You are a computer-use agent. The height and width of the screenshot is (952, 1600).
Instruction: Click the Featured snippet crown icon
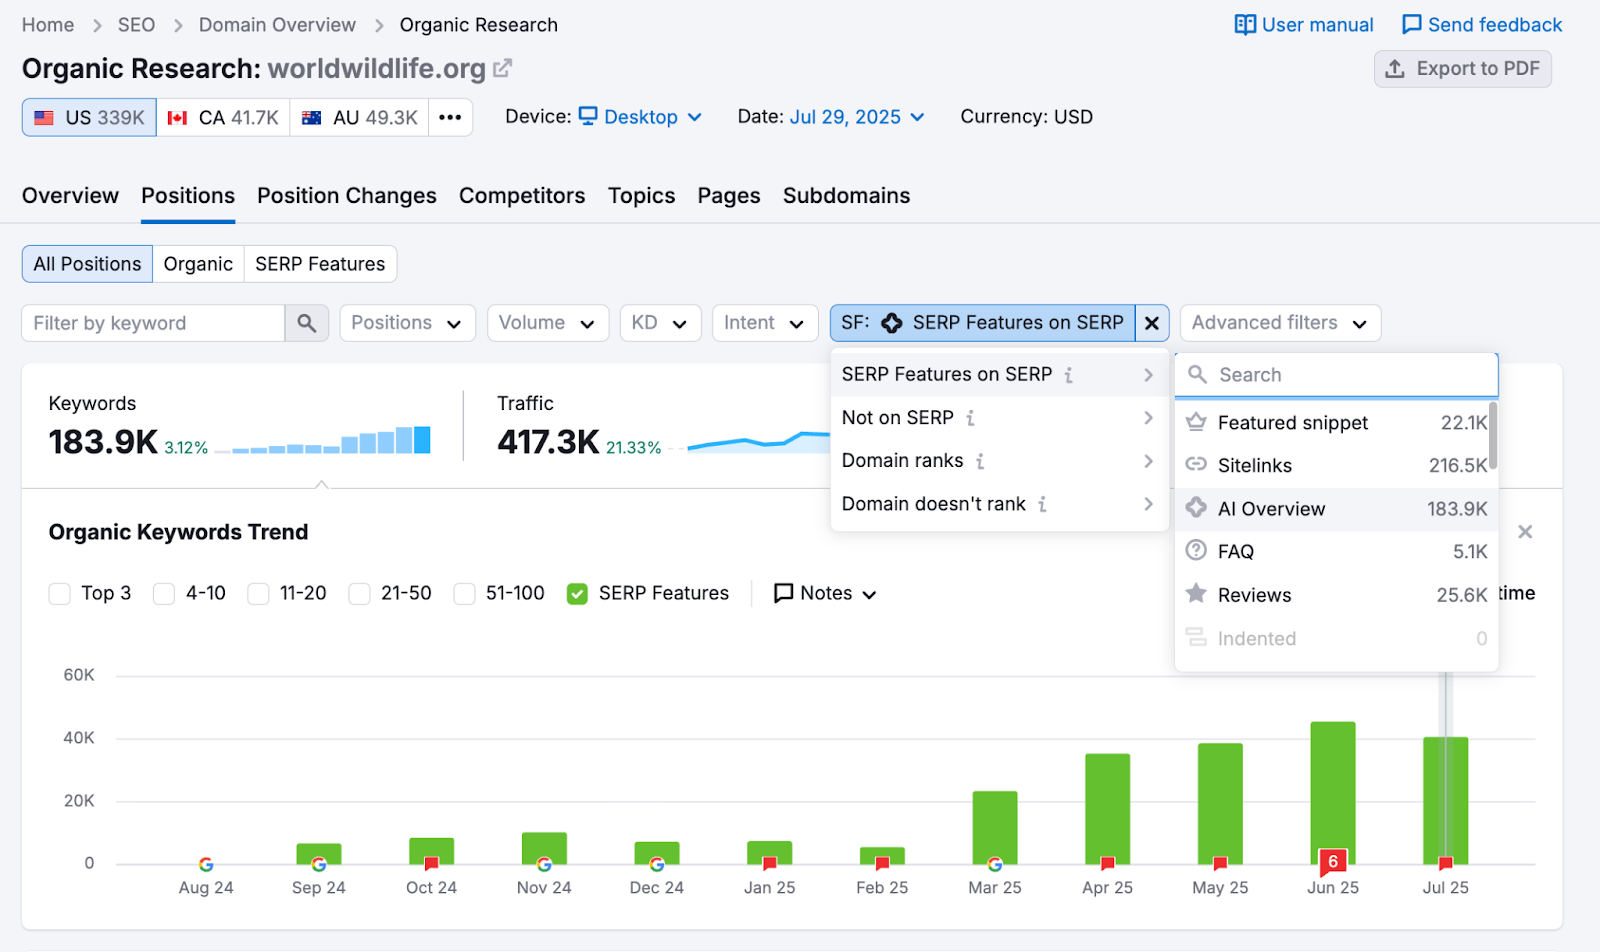coord(1196,422)
